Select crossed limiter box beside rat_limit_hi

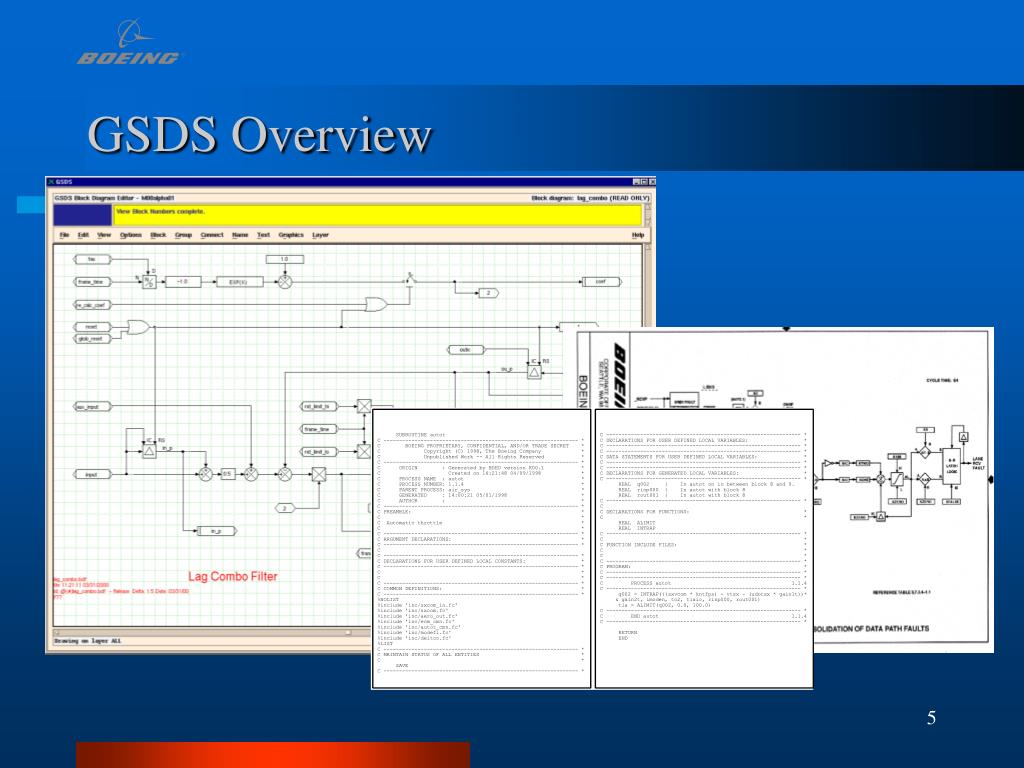(x=364, y=406)
